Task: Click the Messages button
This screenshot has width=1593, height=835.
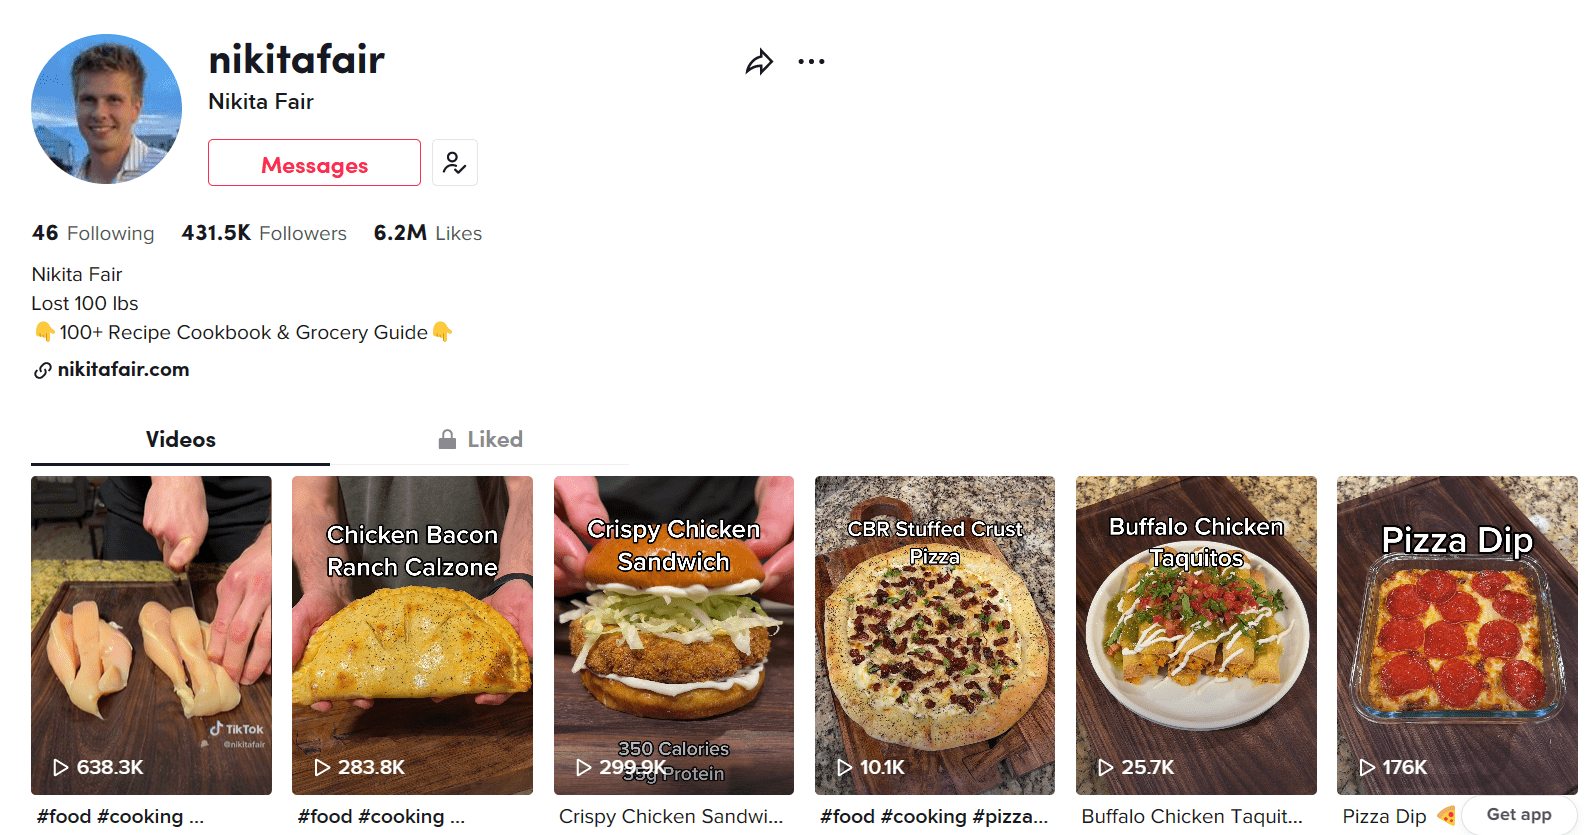Action: [x=313, y=162]
